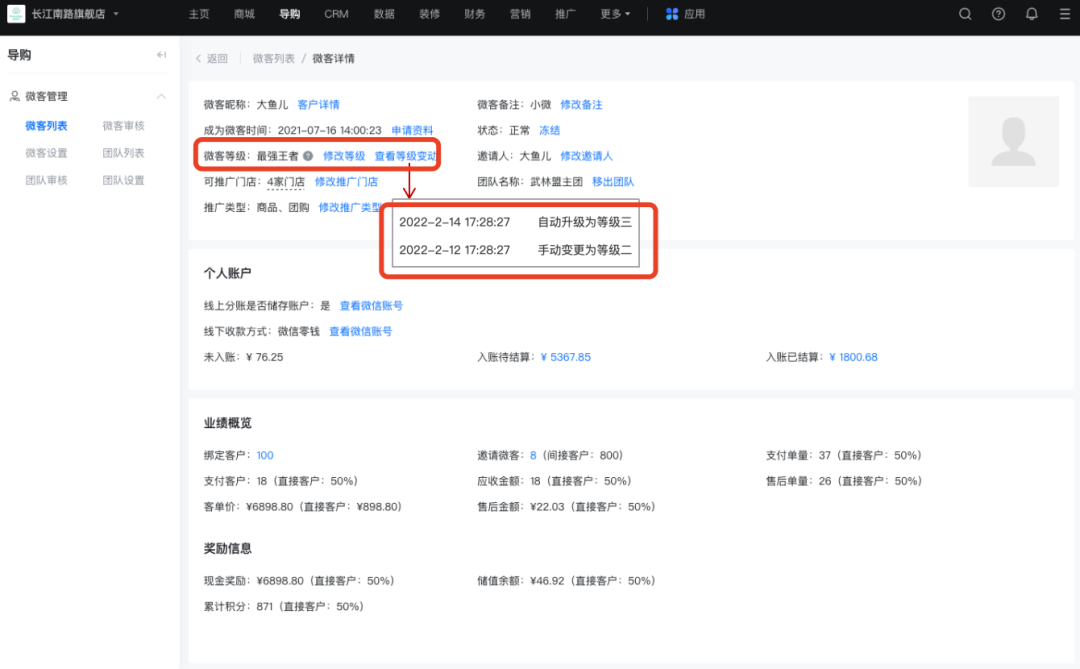Collapse the 导购 sidebar with arrow icon
Image resolution: width=1080 pixels, height=669 pixels.
pos(161,54)
